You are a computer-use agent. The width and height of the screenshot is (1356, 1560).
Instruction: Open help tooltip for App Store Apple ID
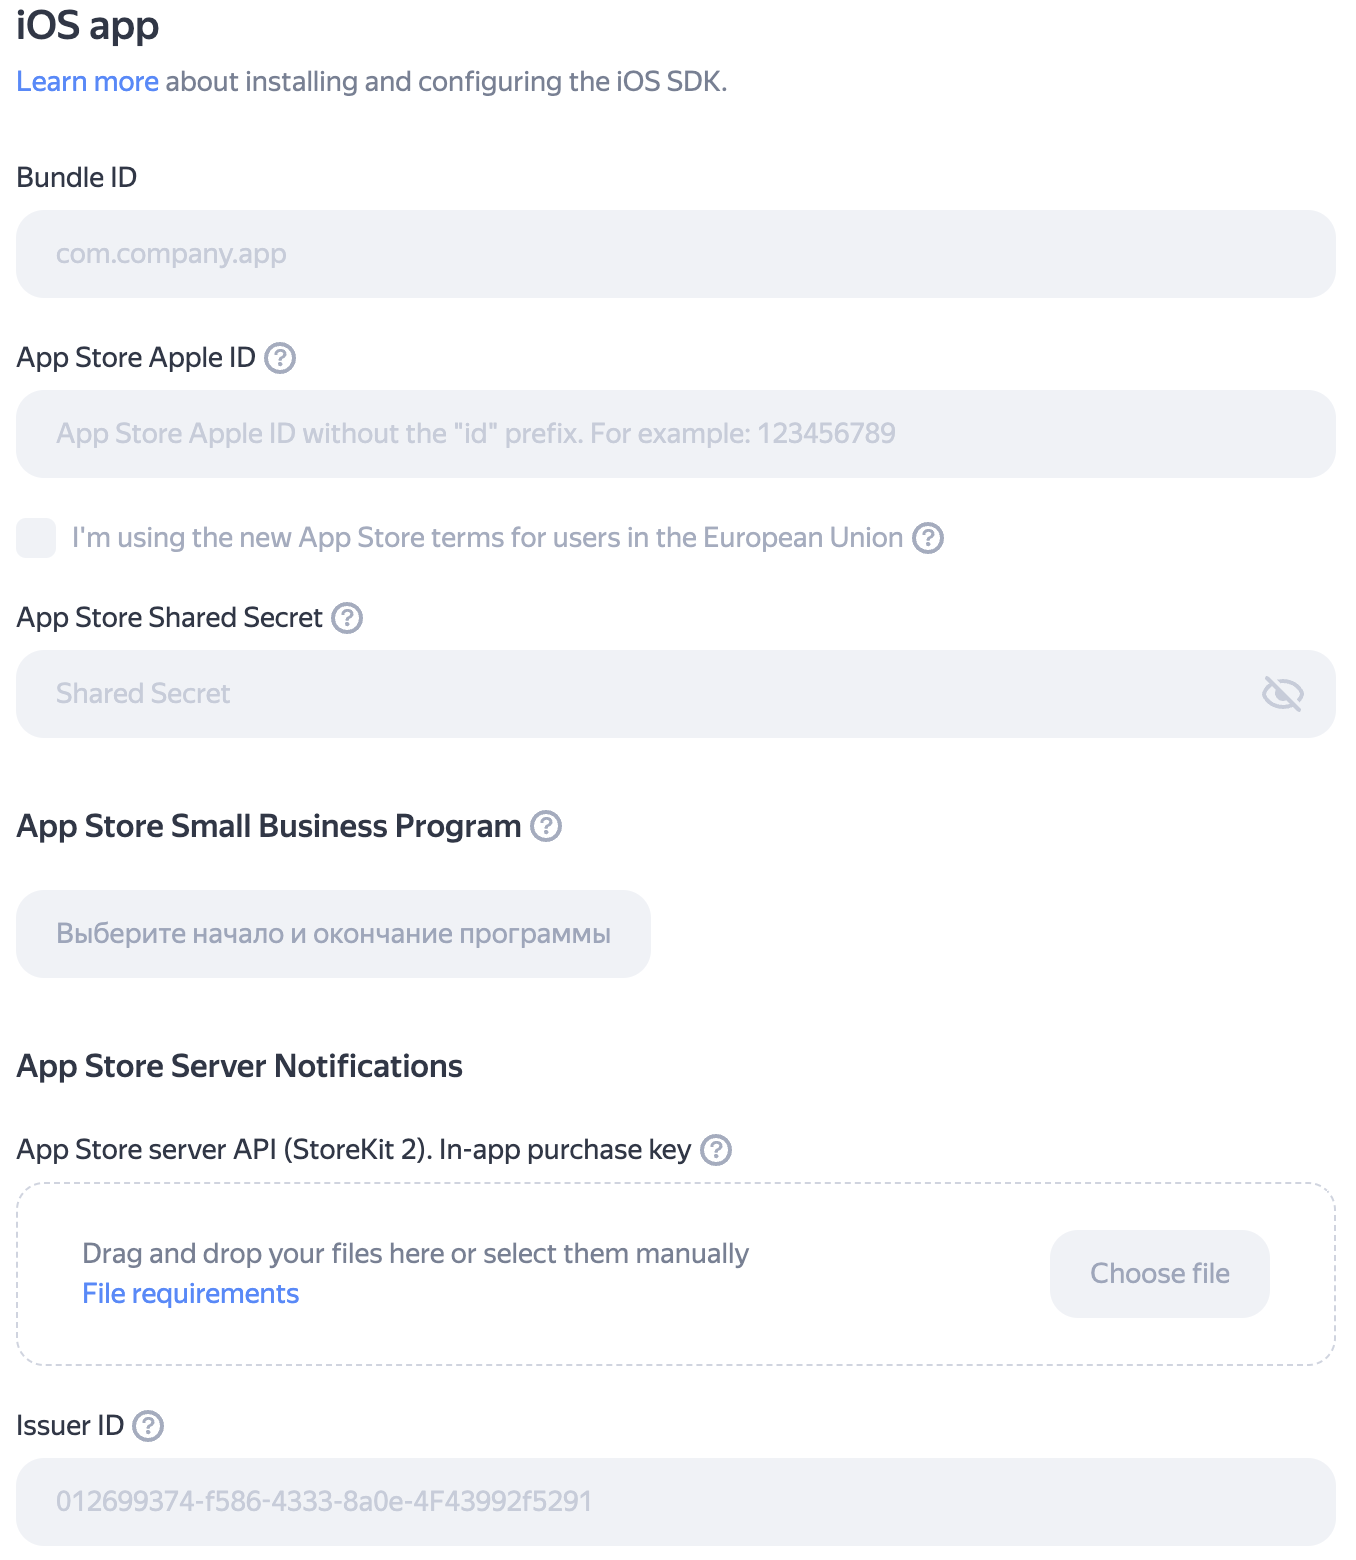280,358
